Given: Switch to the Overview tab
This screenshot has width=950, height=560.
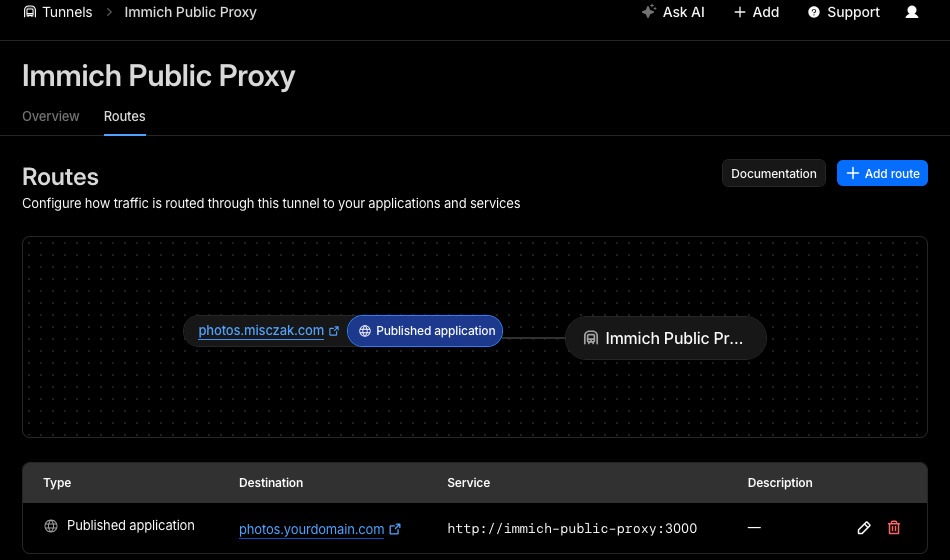Looking at the screenshot, I should (51, 116).
